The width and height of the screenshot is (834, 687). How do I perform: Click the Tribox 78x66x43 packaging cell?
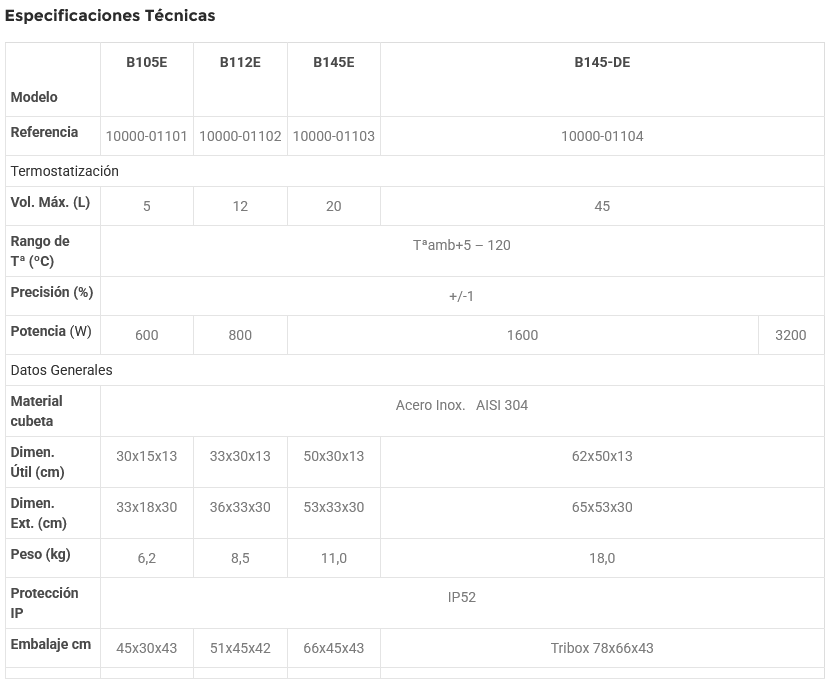point(602,648)
